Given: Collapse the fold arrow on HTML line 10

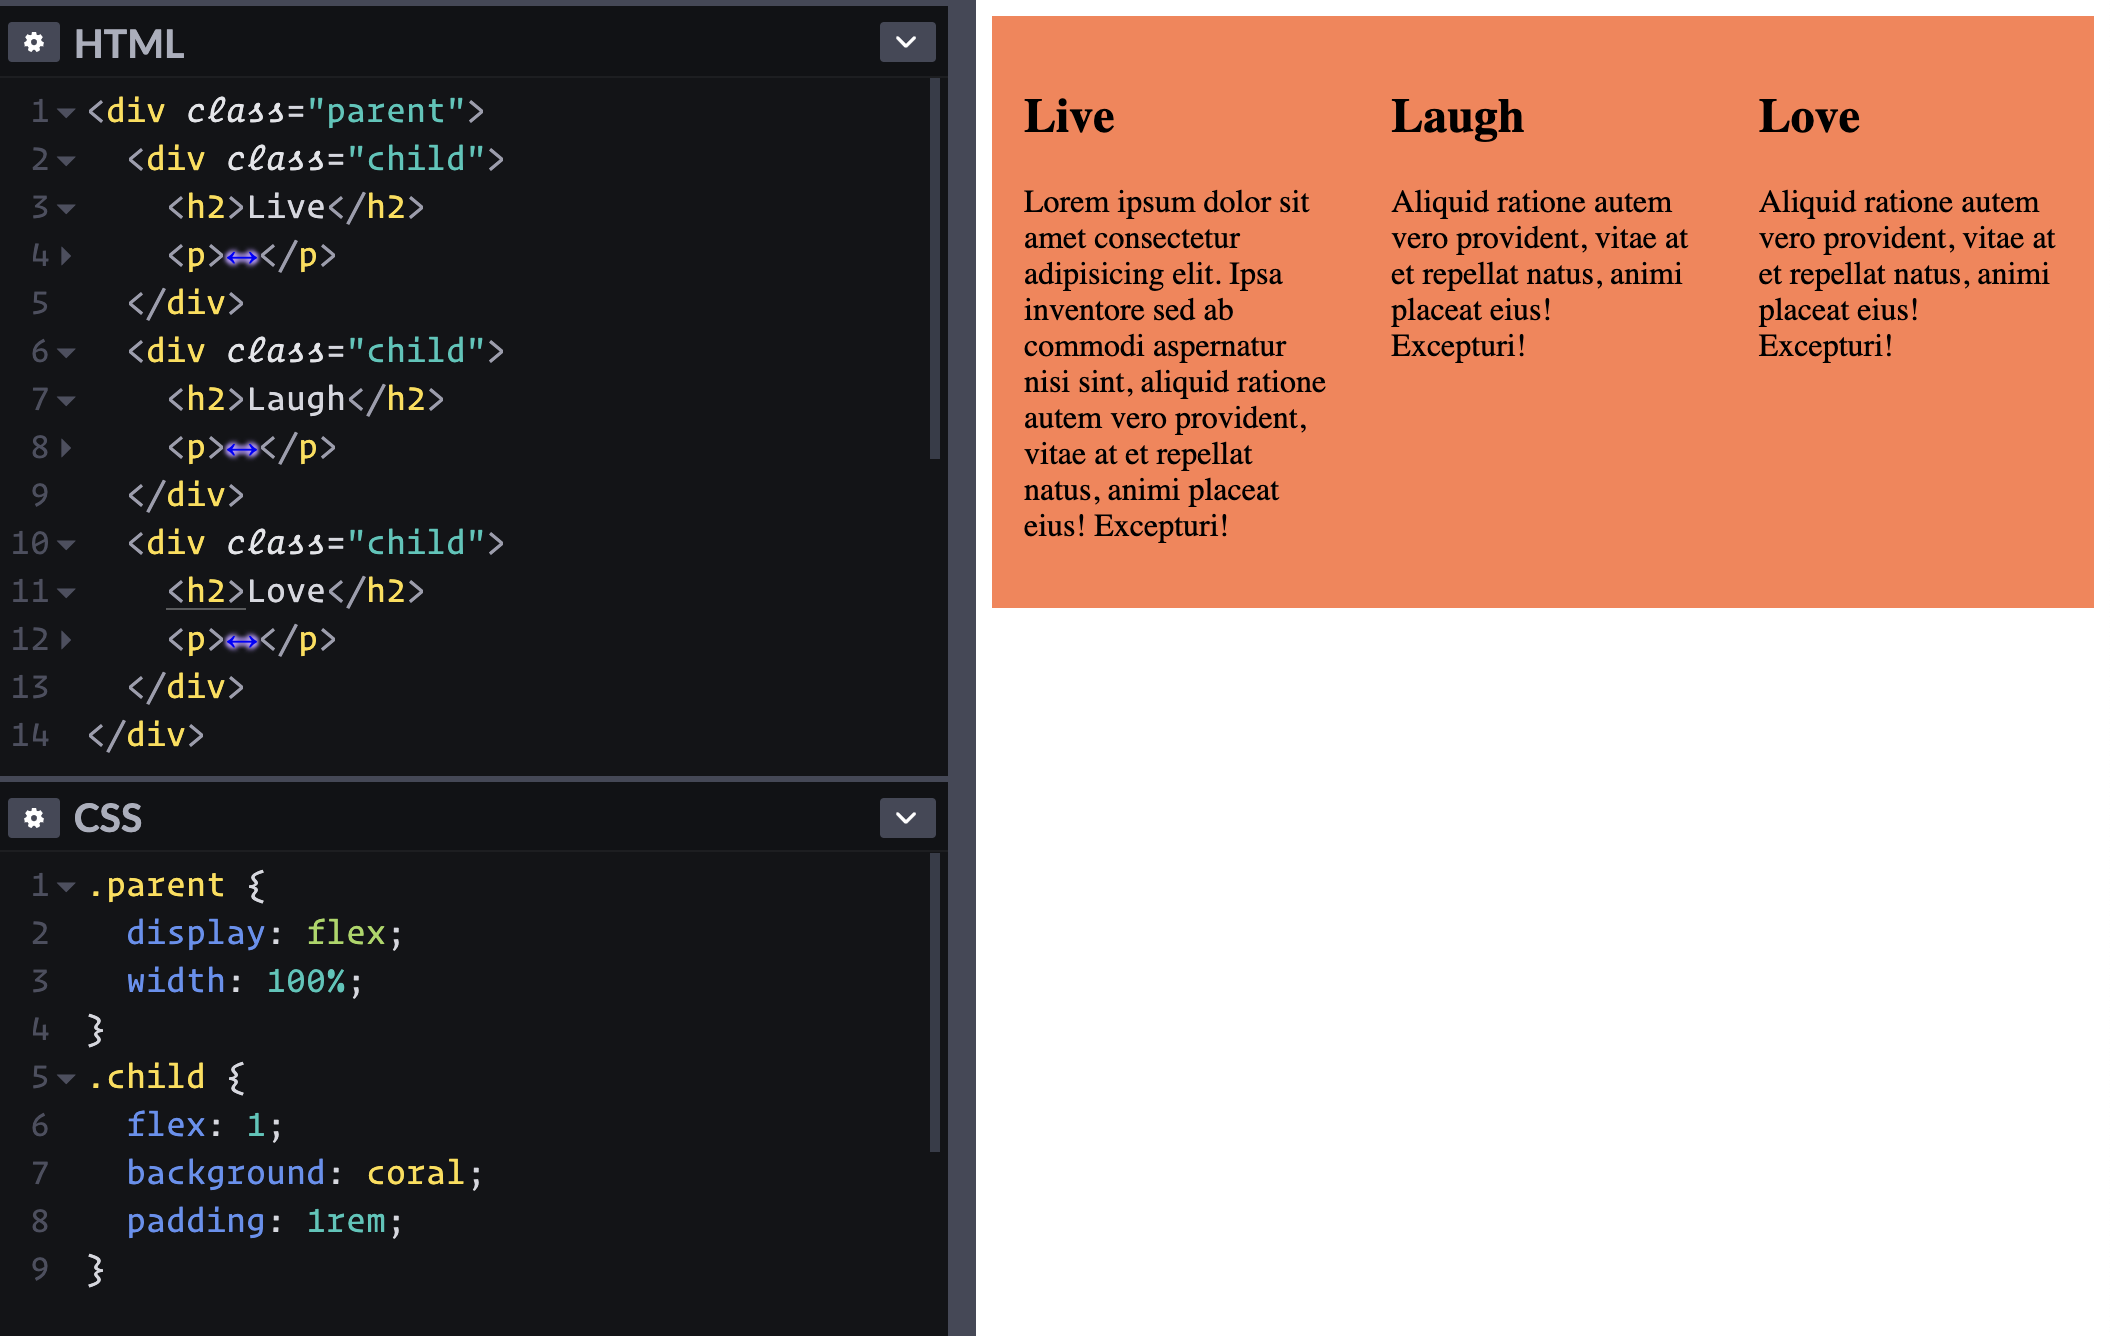Looking at the screenshot, I should [66, 544].
